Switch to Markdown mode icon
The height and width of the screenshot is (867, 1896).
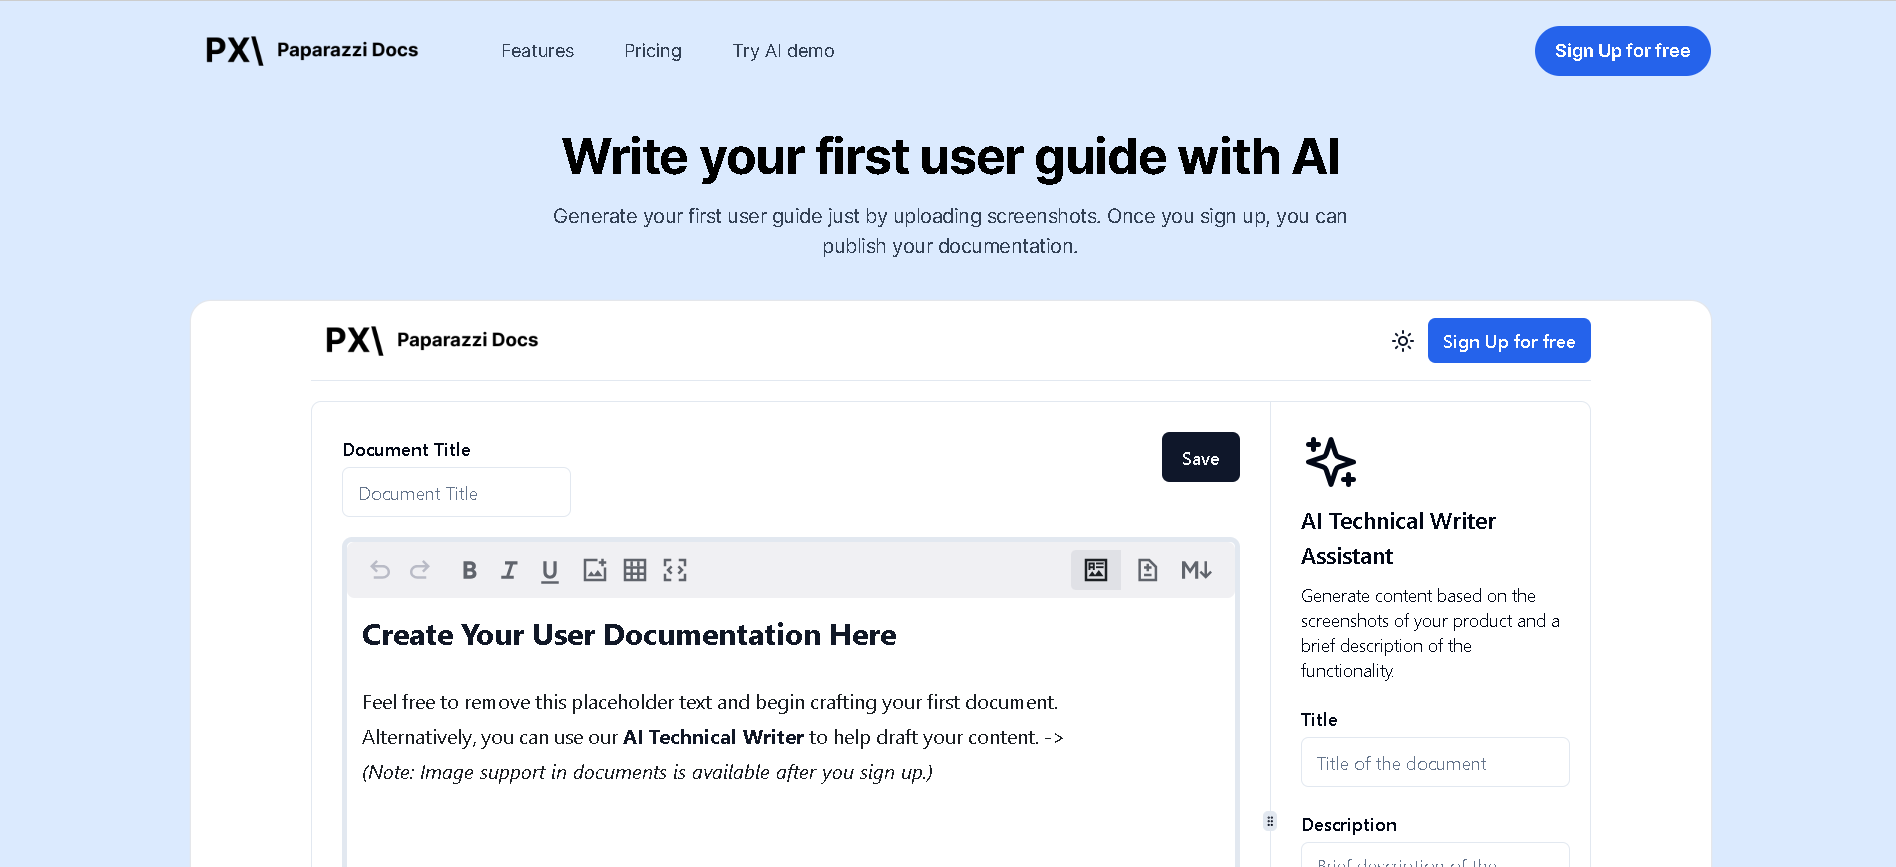tap(1196, 570)
